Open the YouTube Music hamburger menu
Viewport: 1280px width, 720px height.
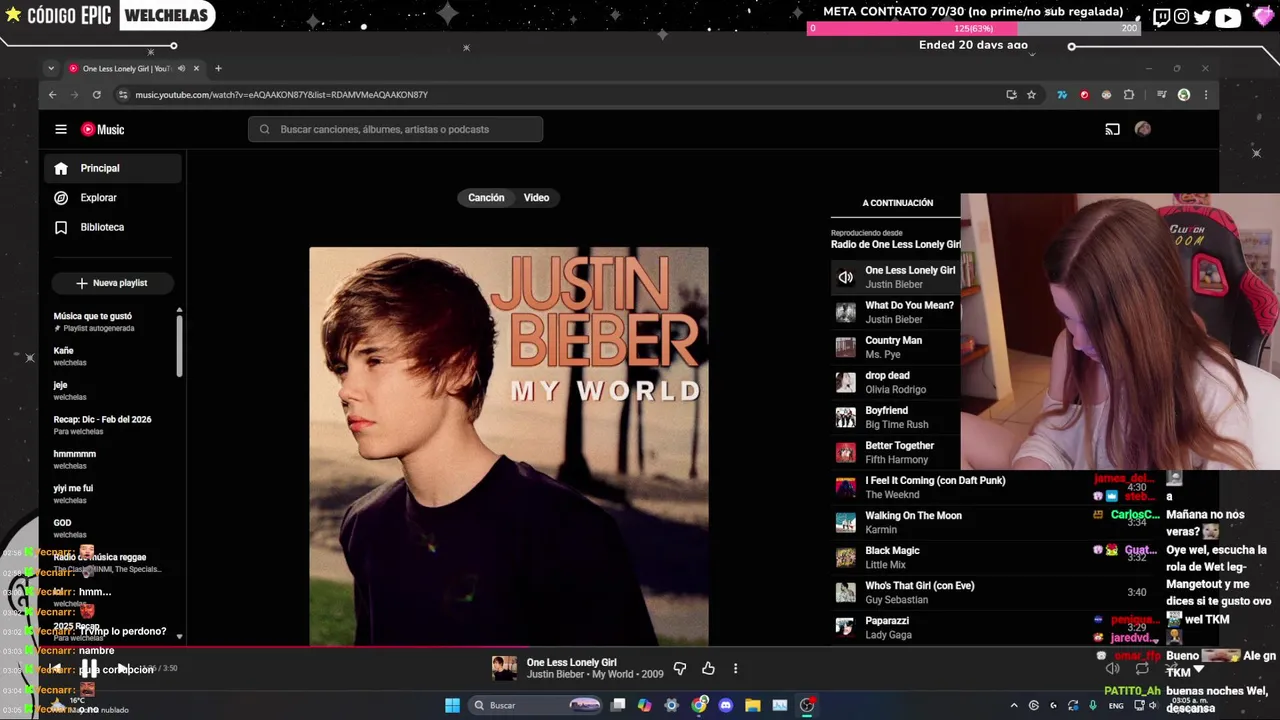61,129
